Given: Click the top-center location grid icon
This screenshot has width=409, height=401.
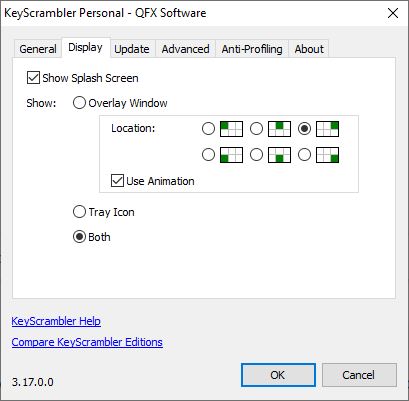Looking at the screenshot, I should [x=279, y=129].
